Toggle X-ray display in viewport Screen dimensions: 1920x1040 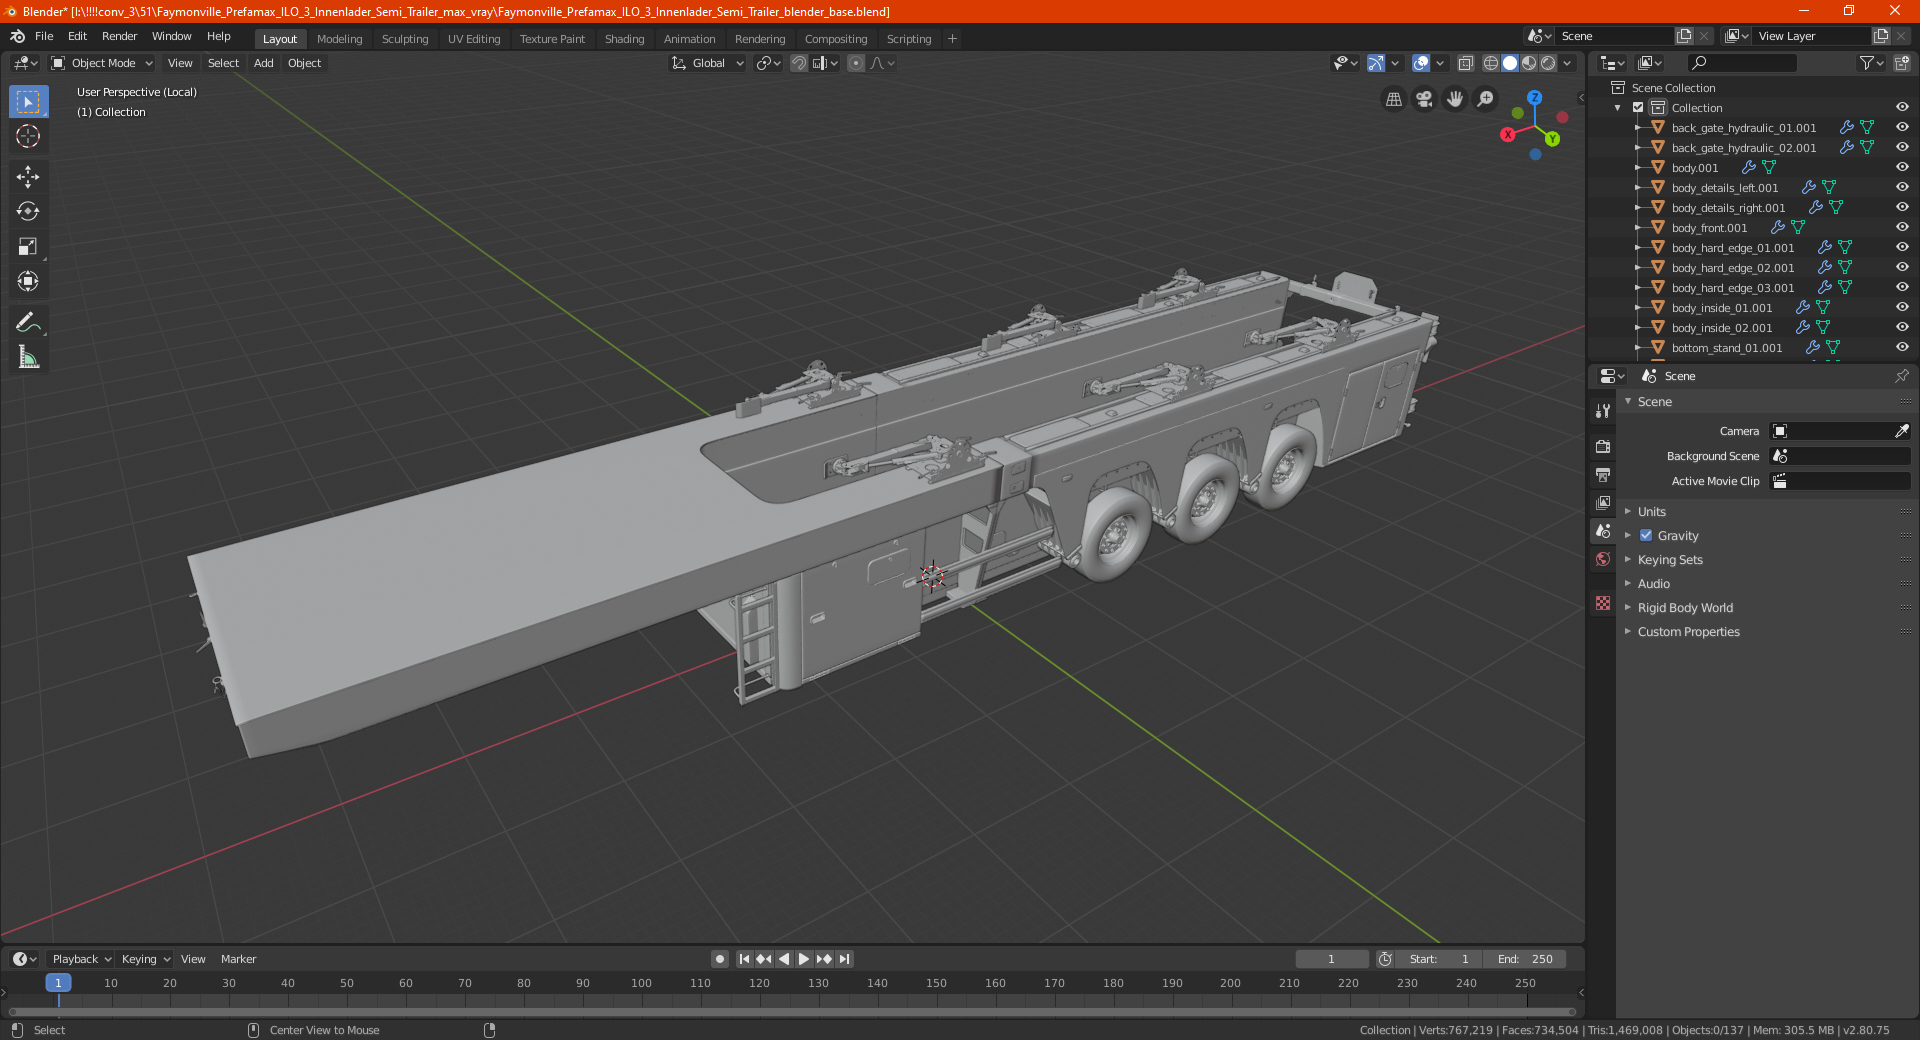click(1466, 63)
